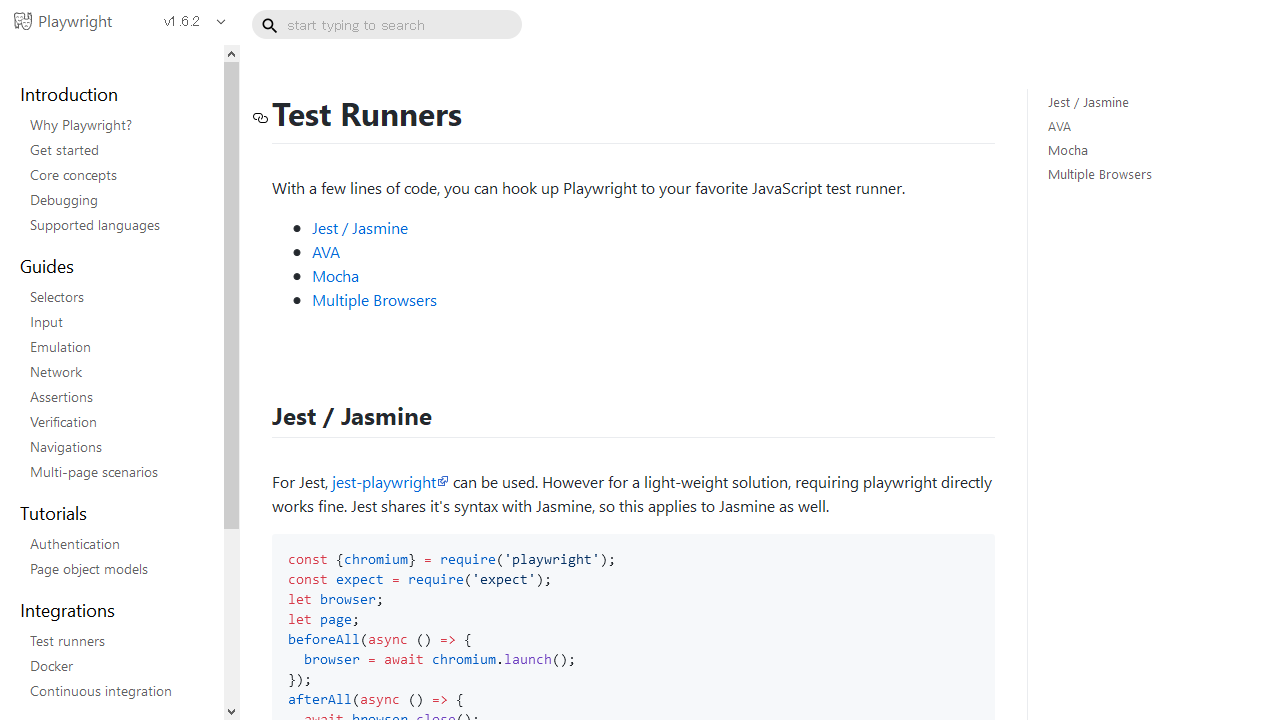Image resolution: width=1280 pixels, height=720 pixels.
Task: Open the v1.6.2 version dropdown
Action: pos(195,21)
